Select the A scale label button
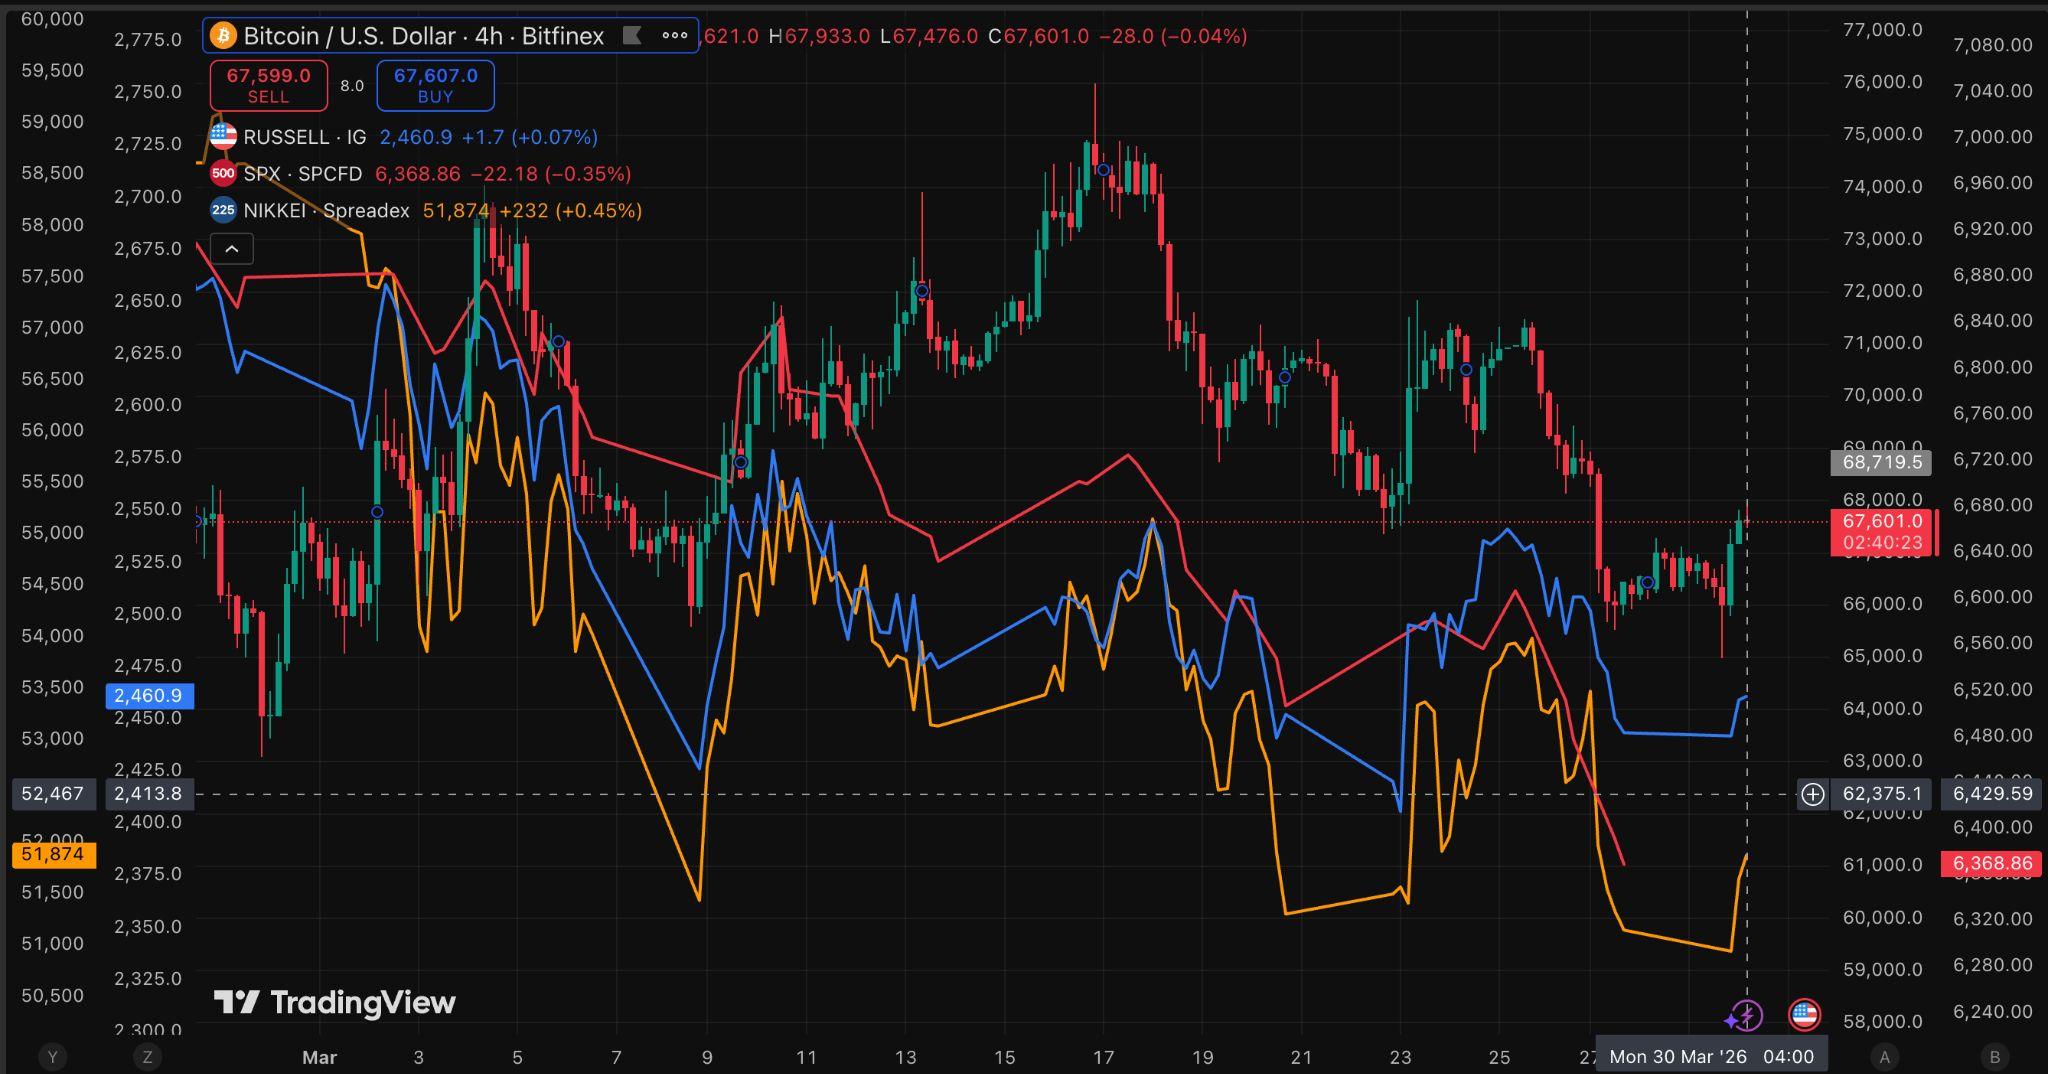Viewport: 2048px width, 1074px height. coord(1885,1057)
